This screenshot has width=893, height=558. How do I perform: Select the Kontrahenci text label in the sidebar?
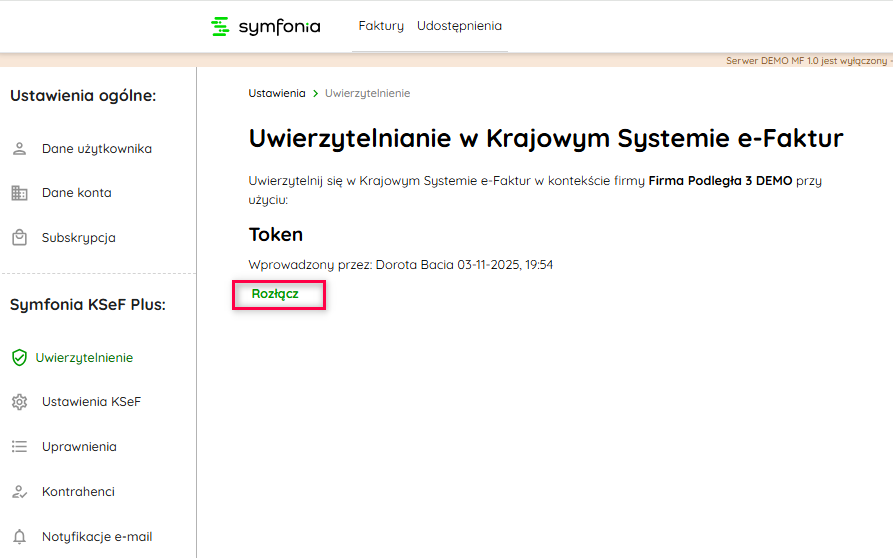click(78, 492)
